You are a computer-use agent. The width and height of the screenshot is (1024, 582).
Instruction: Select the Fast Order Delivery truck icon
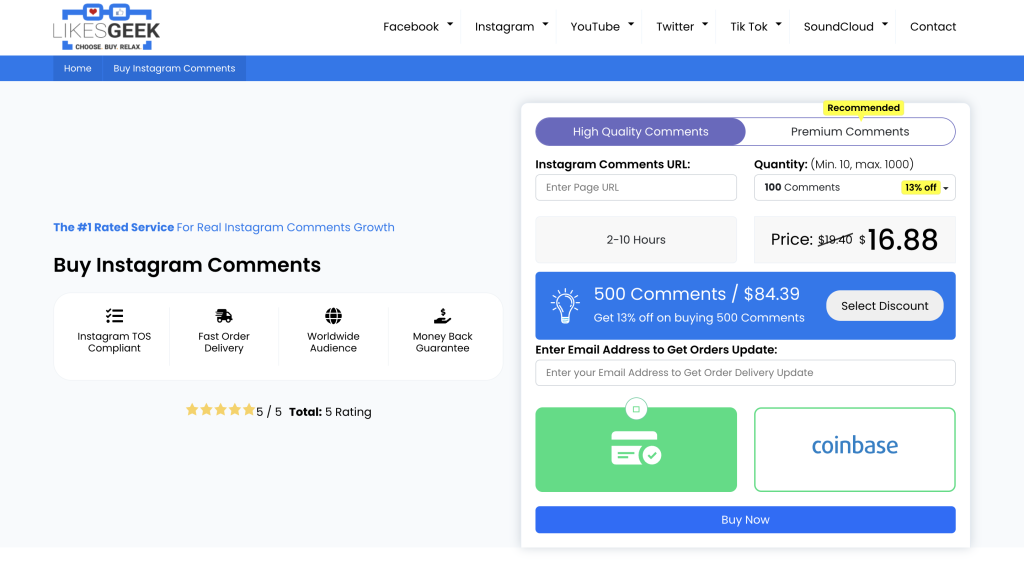pyautogui.click(x=223, y=315)
